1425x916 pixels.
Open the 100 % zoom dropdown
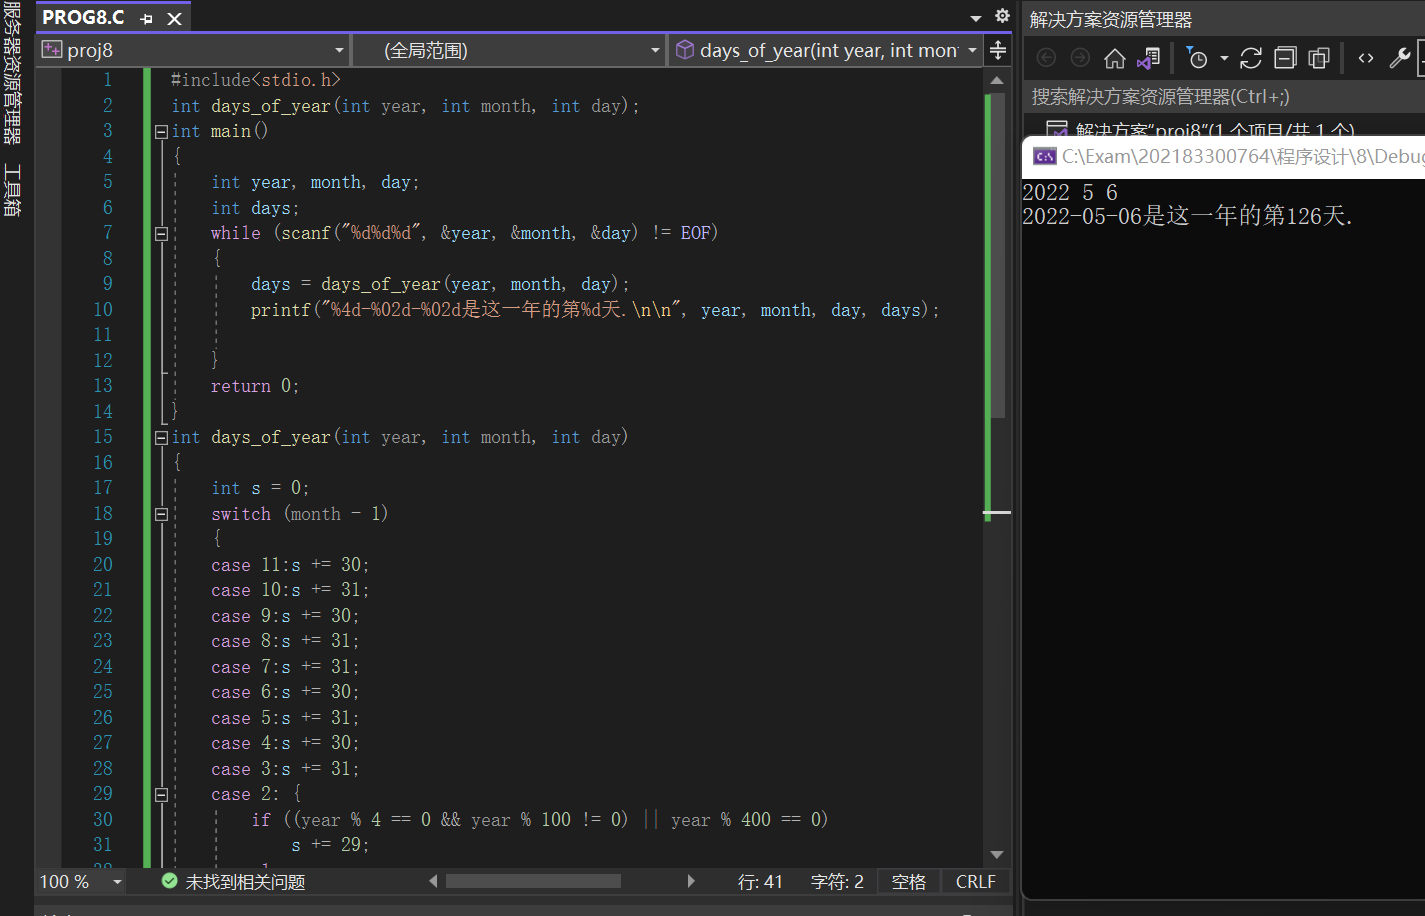pos(117,882)
